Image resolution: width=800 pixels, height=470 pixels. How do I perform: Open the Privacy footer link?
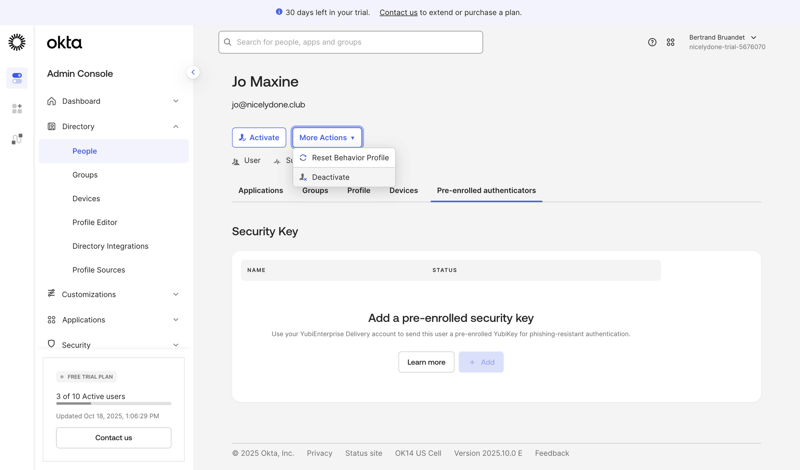(x=319, y=453)
